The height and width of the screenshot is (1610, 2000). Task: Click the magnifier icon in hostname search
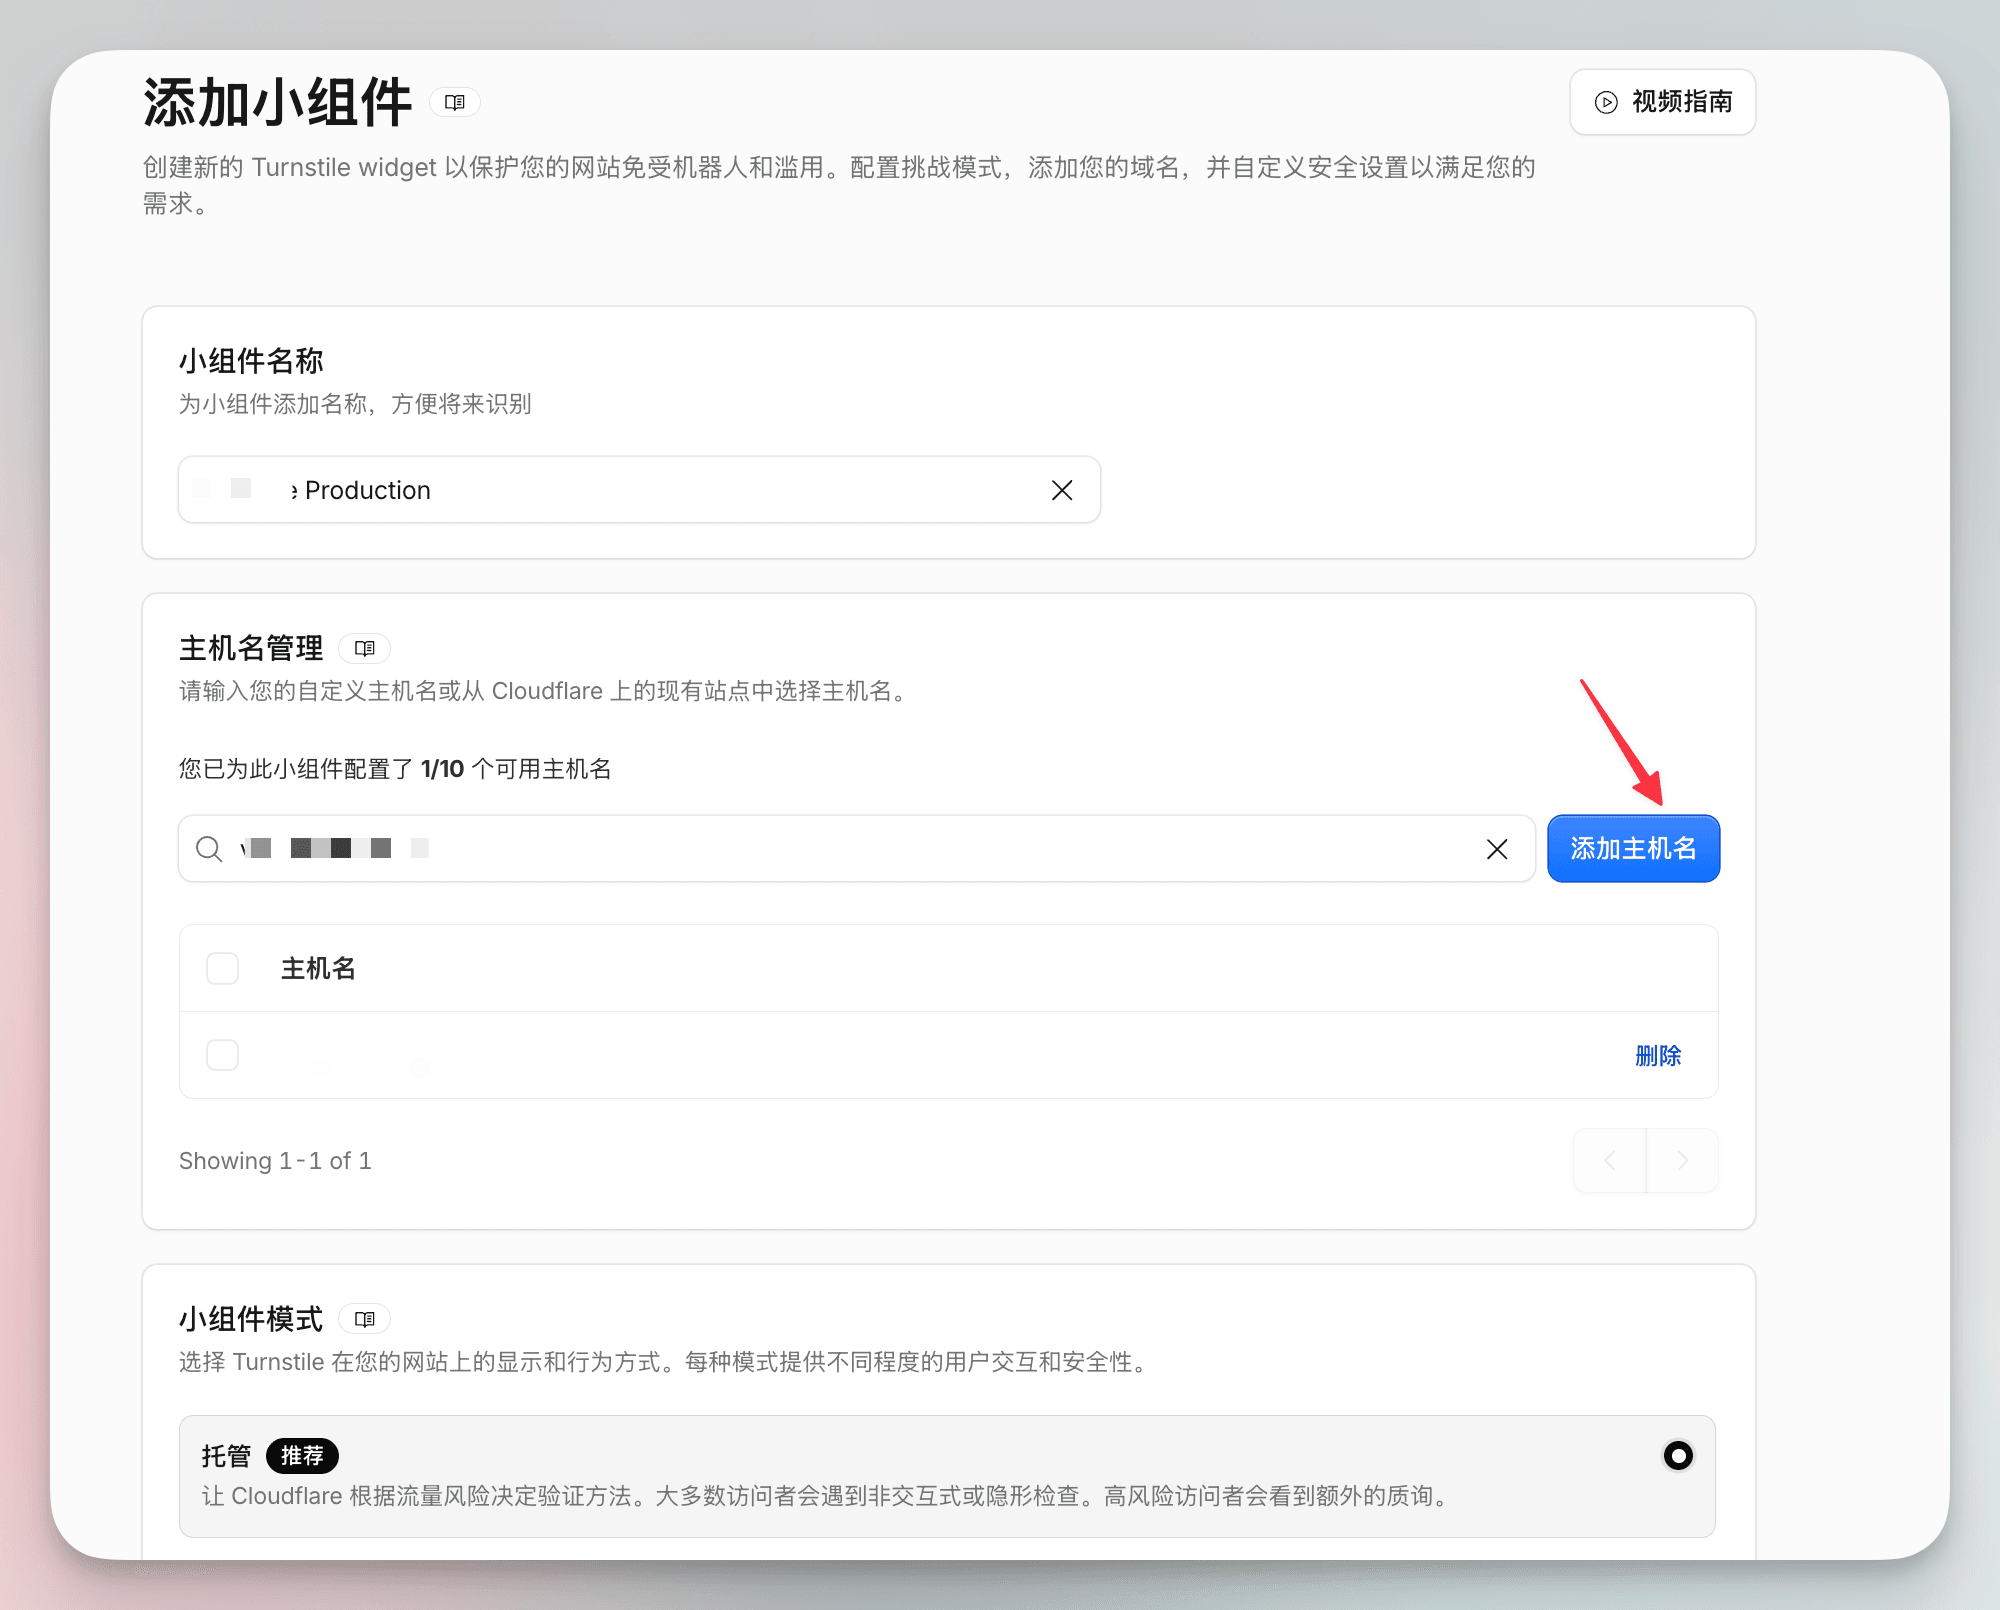tap(209, 849)
